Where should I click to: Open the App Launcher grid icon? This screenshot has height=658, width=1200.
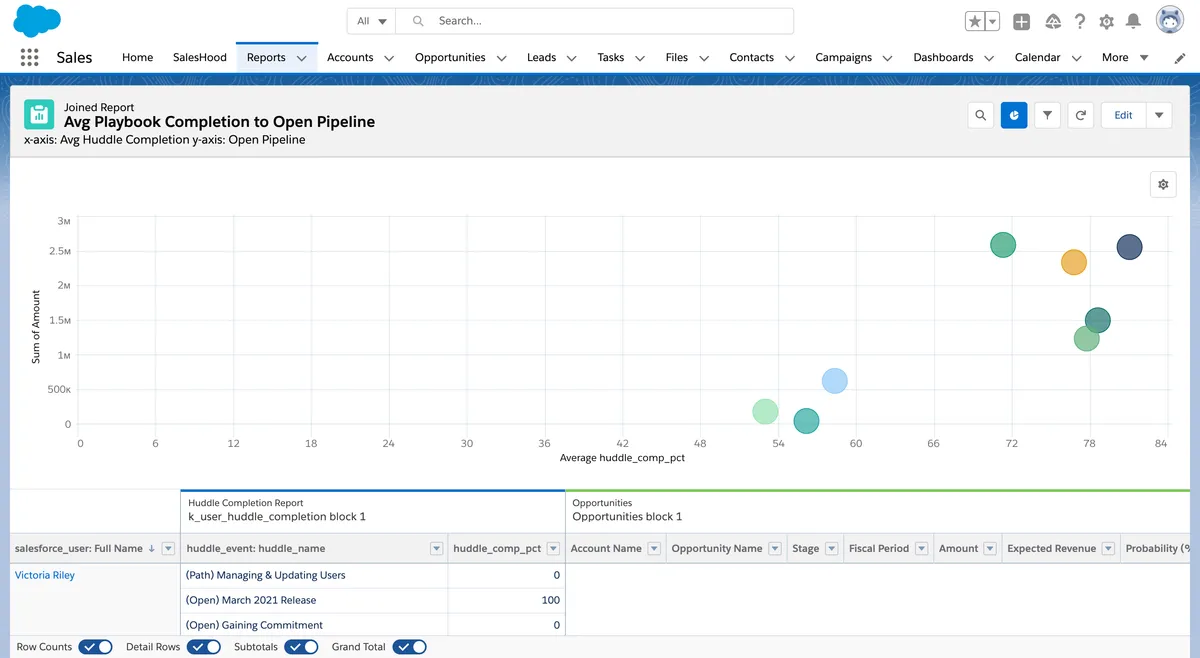[29, 57]
